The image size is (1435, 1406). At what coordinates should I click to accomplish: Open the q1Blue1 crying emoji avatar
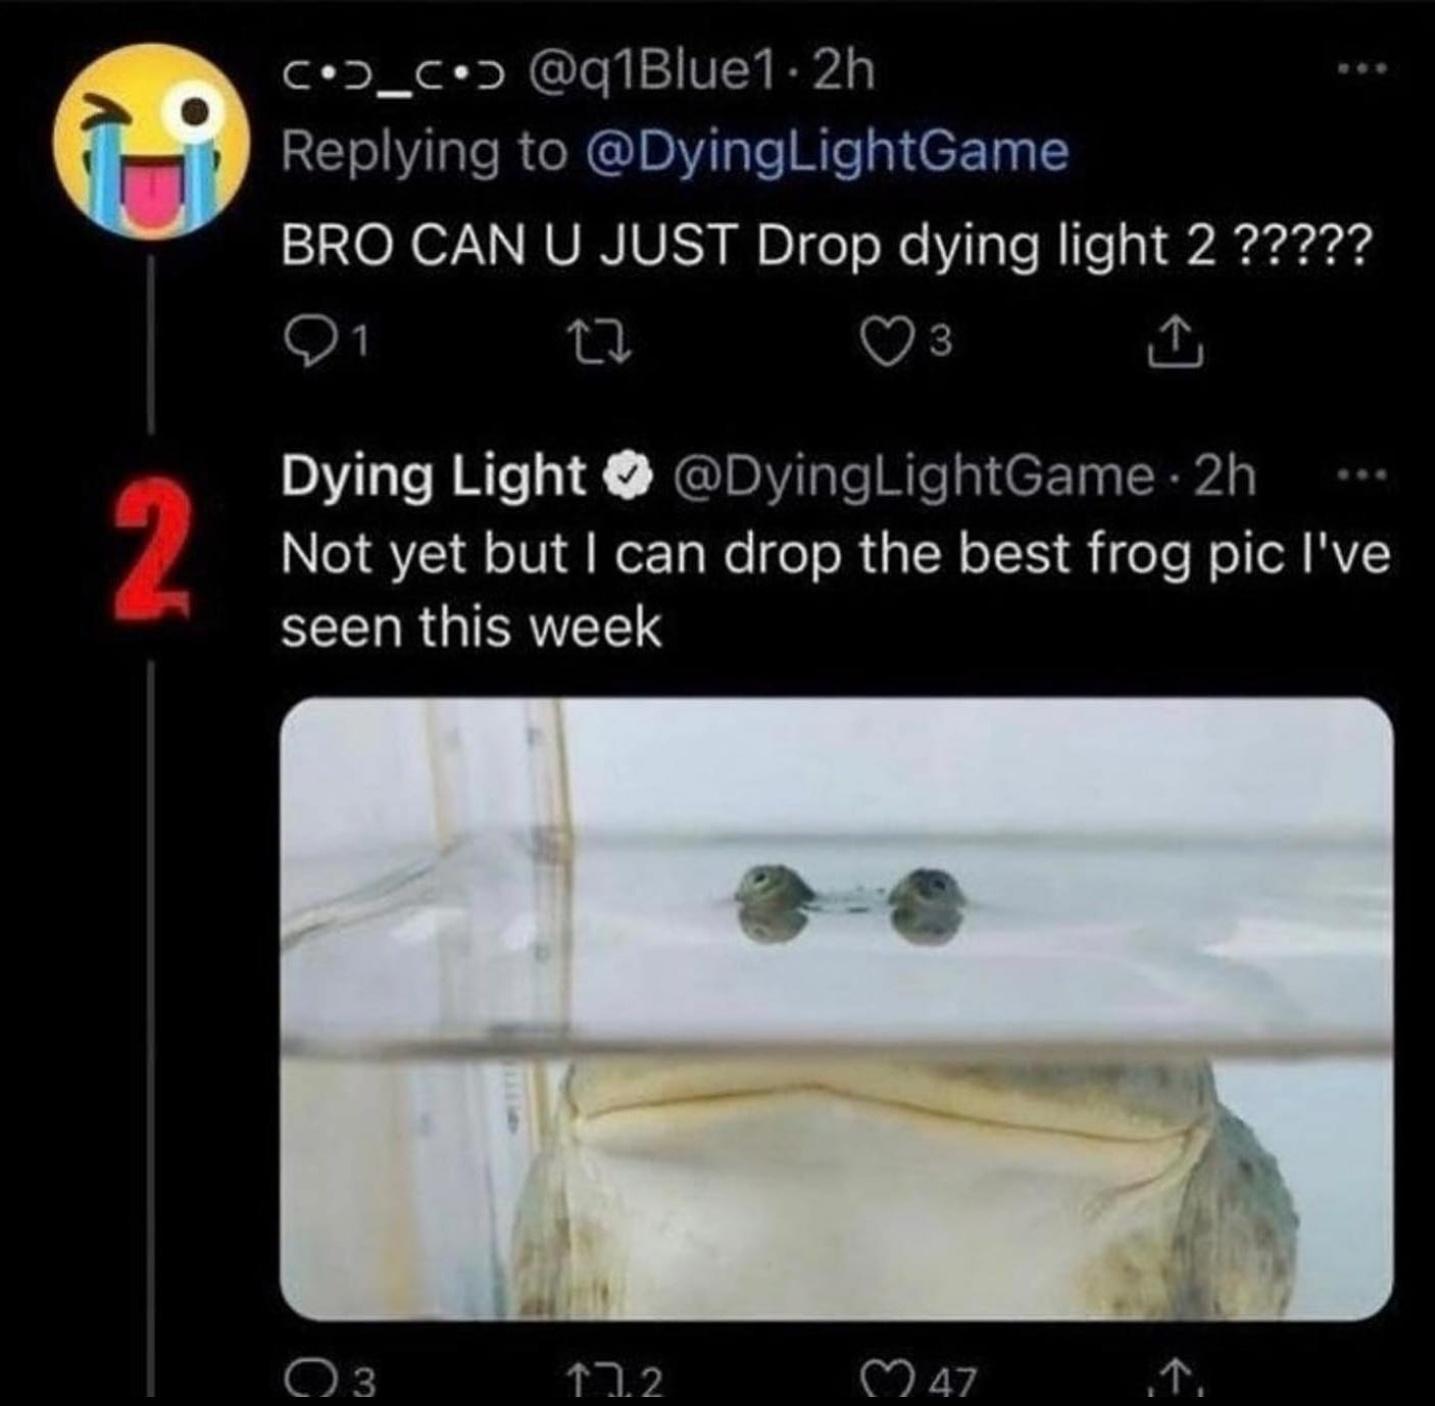click(x=150, y=141)
